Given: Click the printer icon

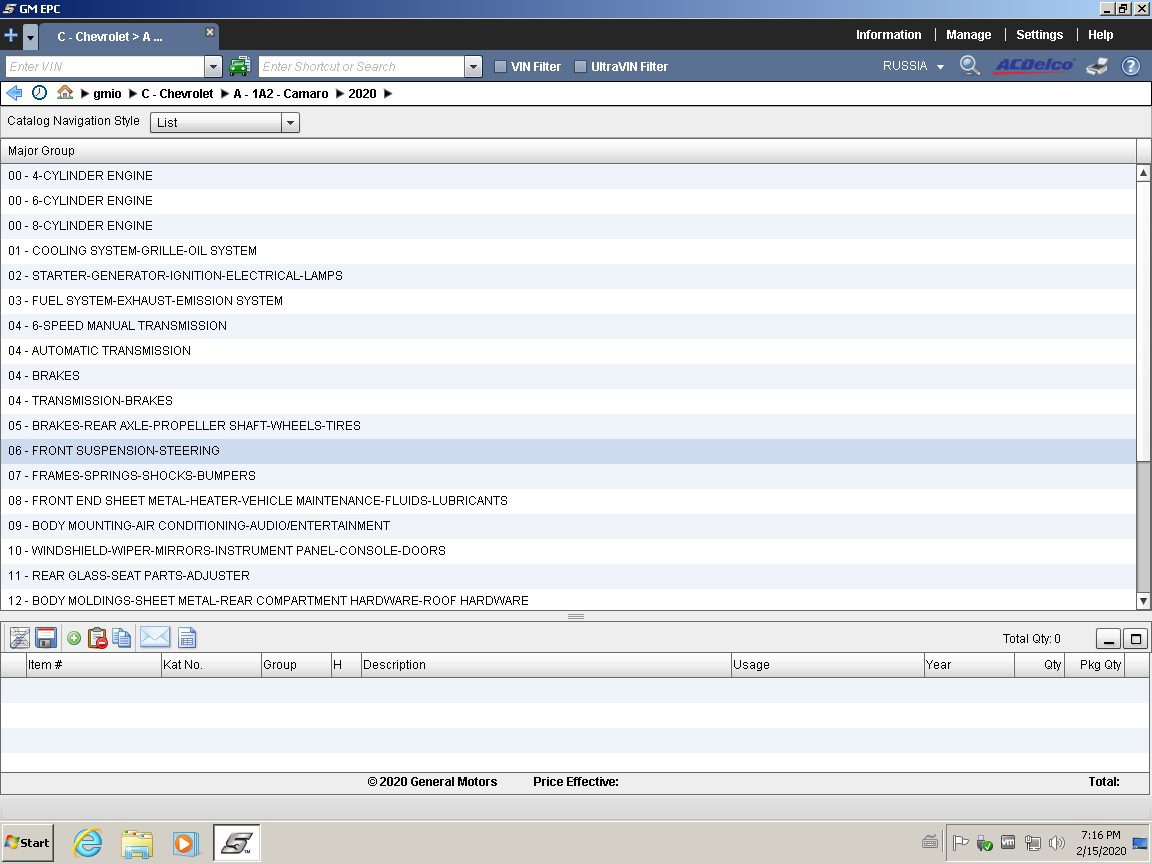Looking at the screenshot, I should point(1098,66).
